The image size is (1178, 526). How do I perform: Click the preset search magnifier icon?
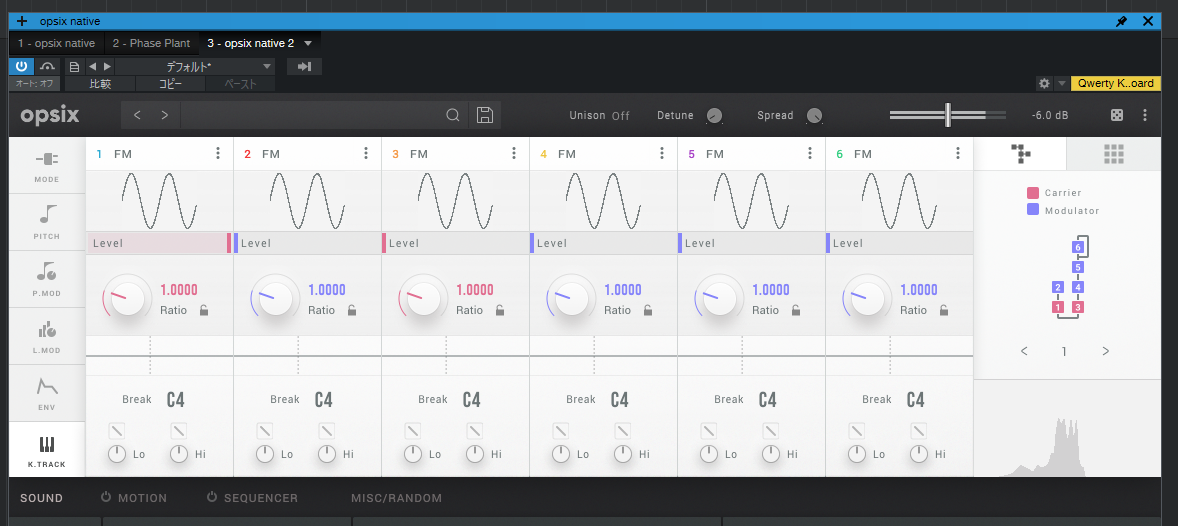[x=453, y=115]
